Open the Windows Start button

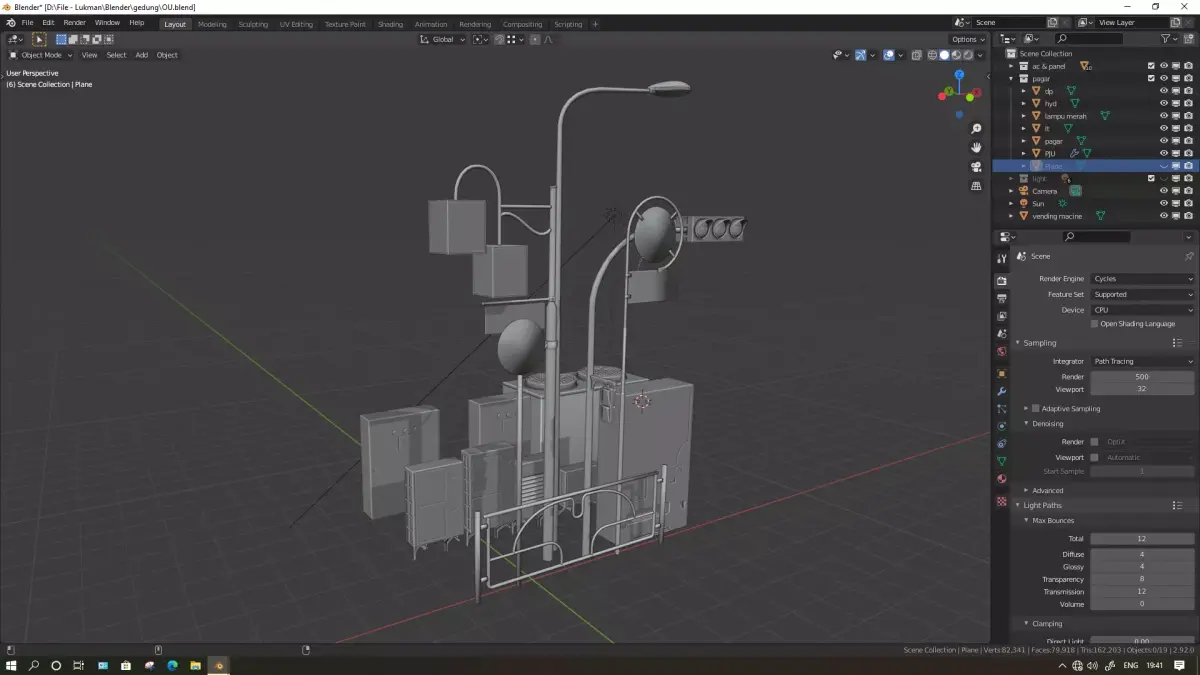(11, 665)
